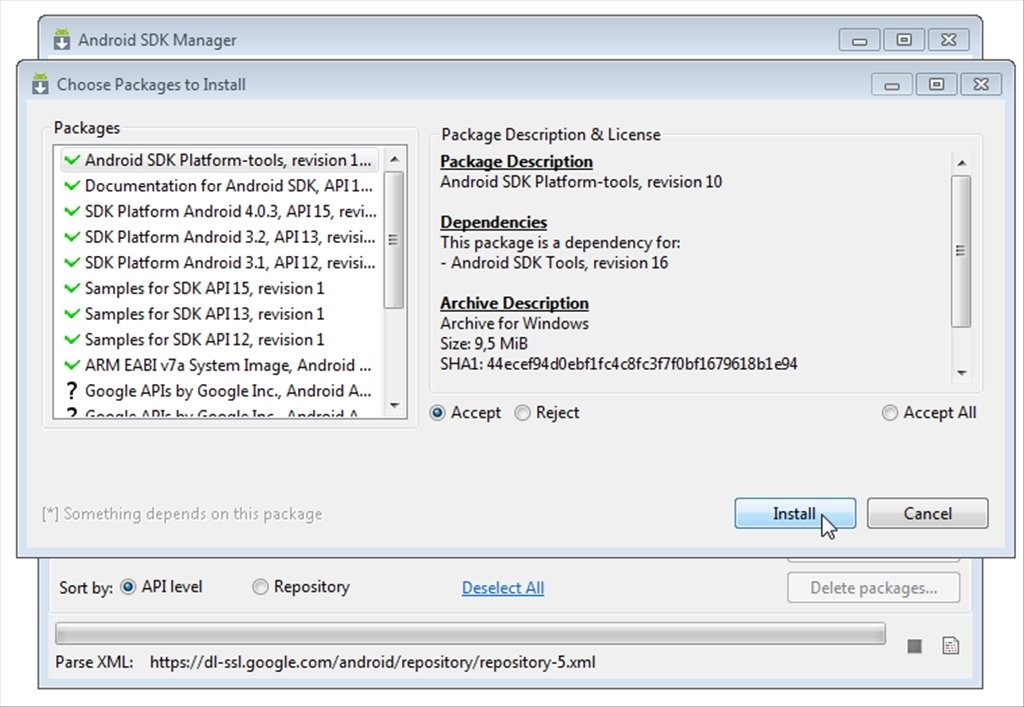The height and width of the screenshot is (707, 1024).
Task: Click the Android icon on the Choose Packages dialog
Action: (x=40, y=84)
